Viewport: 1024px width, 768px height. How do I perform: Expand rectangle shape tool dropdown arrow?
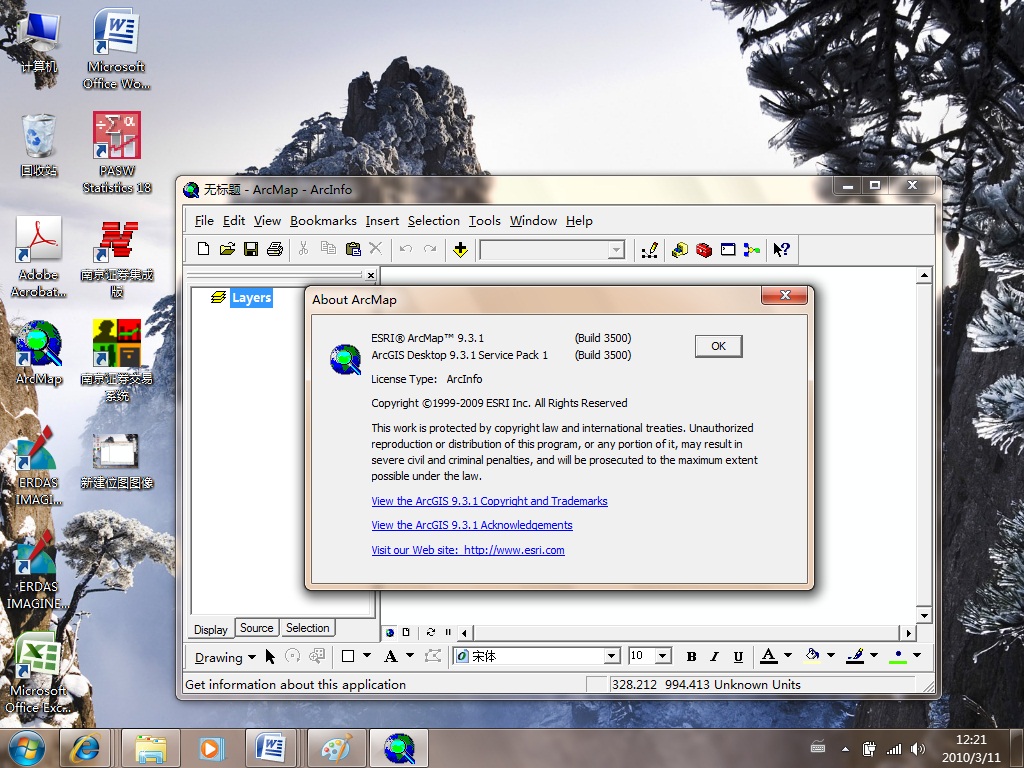(366, 656)
